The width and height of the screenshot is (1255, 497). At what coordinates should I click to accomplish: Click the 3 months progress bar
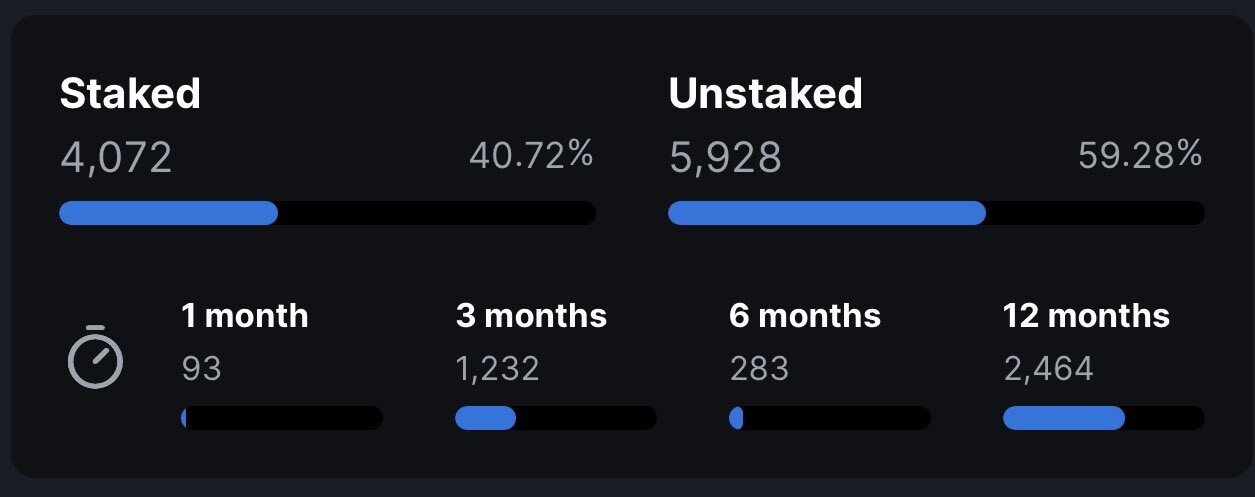coord(556,418)
